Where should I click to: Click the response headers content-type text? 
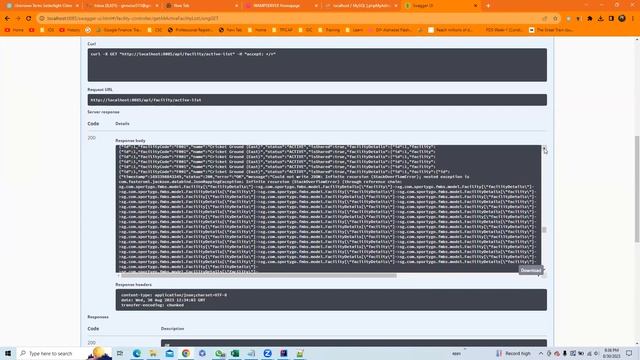click(174, 295)
